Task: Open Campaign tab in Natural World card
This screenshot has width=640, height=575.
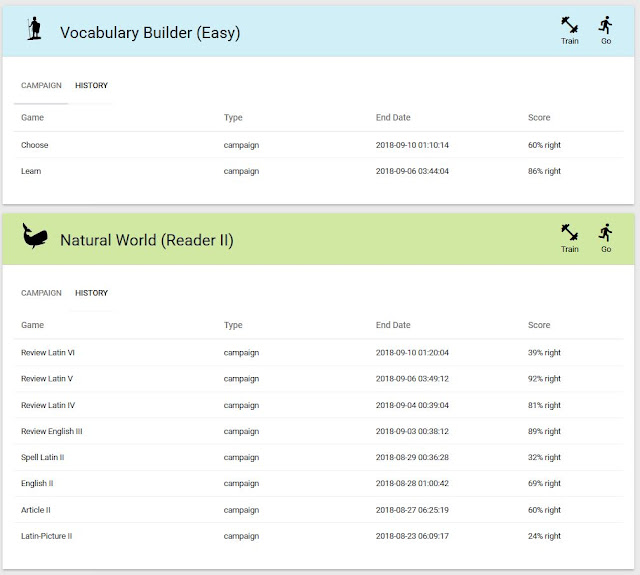Action: (41, 293)
